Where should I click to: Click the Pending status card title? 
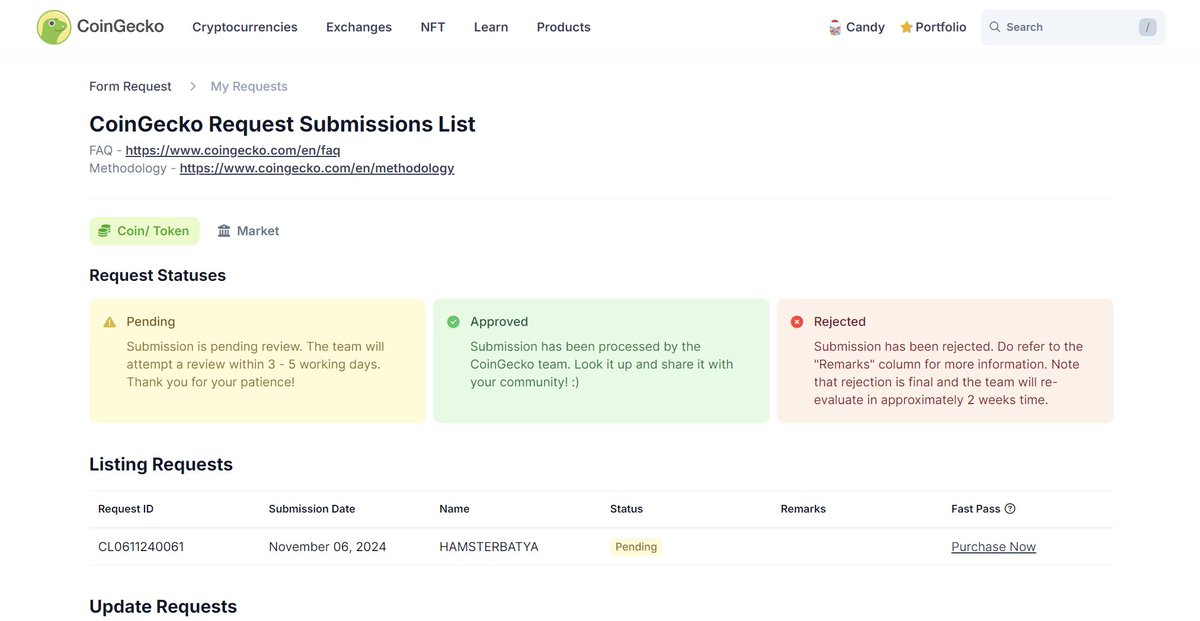click(x=151, y=322)
